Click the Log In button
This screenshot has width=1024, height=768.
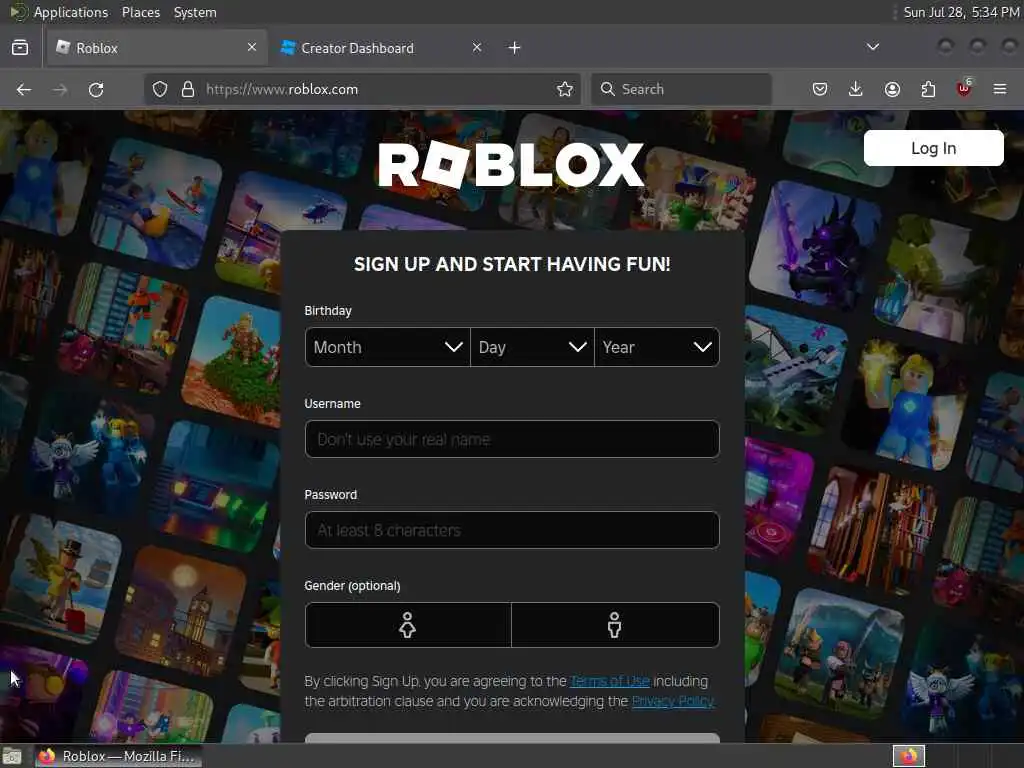click(x=933, y=148)
